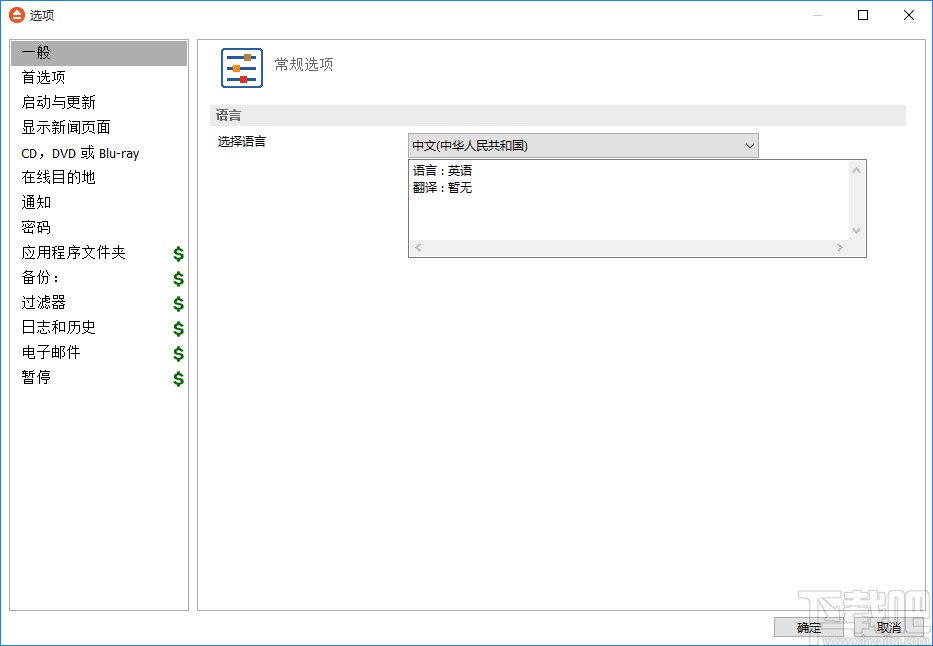This screenshot has width=933, height=646.
Task: Click the $ icon beside 电子邮件
Action: pyautogui.click(x=178, y=353)
